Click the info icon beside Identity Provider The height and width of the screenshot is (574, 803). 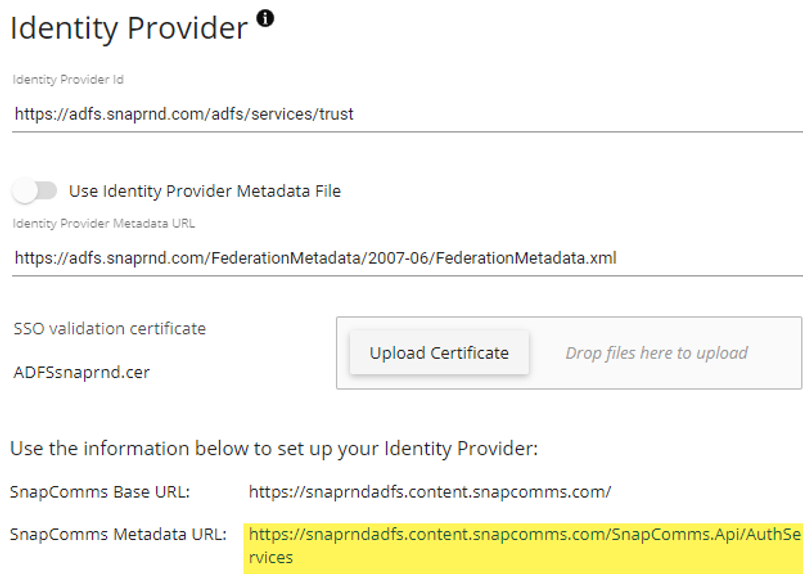click(x=265, y=18)
